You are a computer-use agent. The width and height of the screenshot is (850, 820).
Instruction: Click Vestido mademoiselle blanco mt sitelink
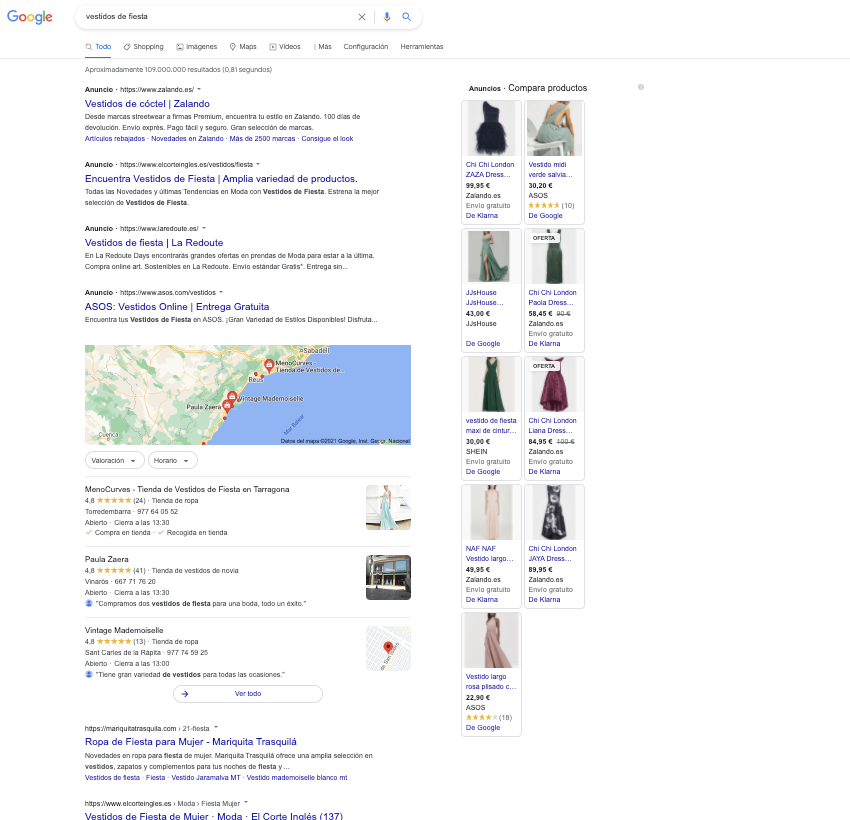coord(297,778)
